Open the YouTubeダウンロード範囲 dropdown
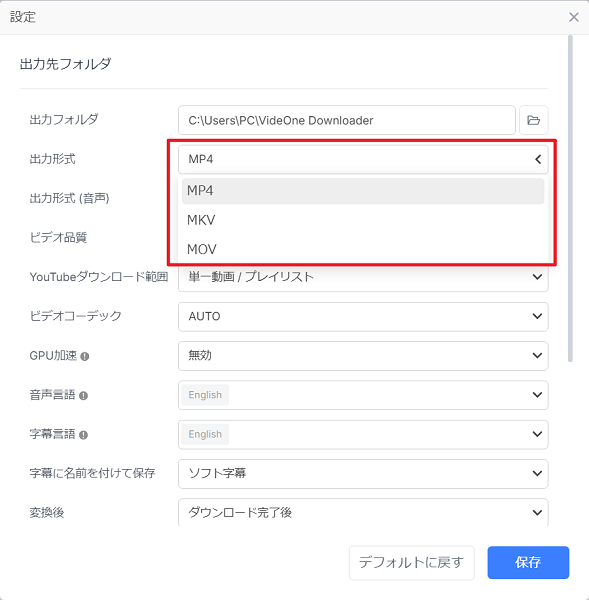The height and width of the screenshot is (600, 589). [363, 277]
